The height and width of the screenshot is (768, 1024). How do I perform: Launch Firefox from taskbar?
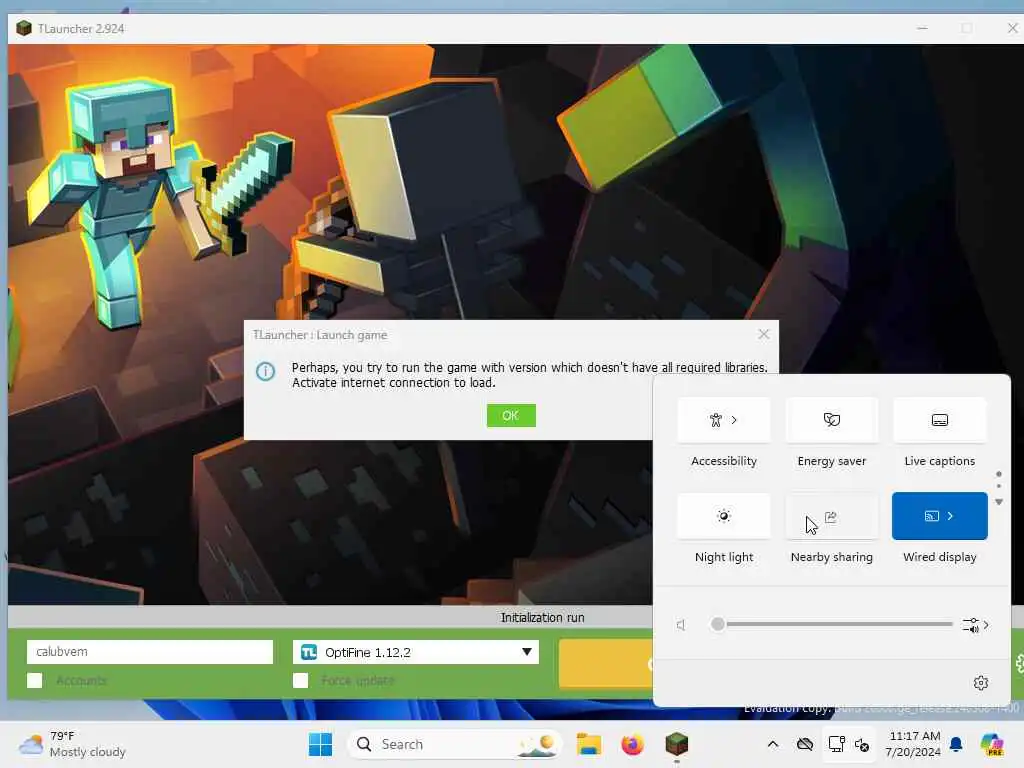click(x=632, y=744)
